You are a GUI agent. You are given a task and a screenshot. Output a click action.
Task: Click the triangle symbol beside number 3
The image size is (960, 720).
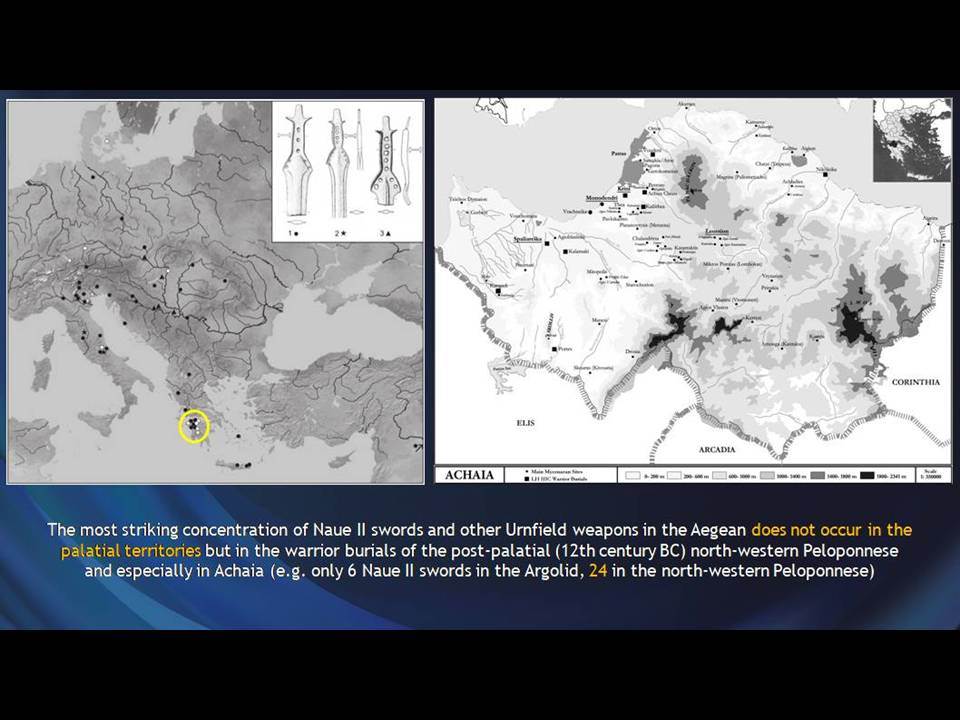click(x=389, y=233)
